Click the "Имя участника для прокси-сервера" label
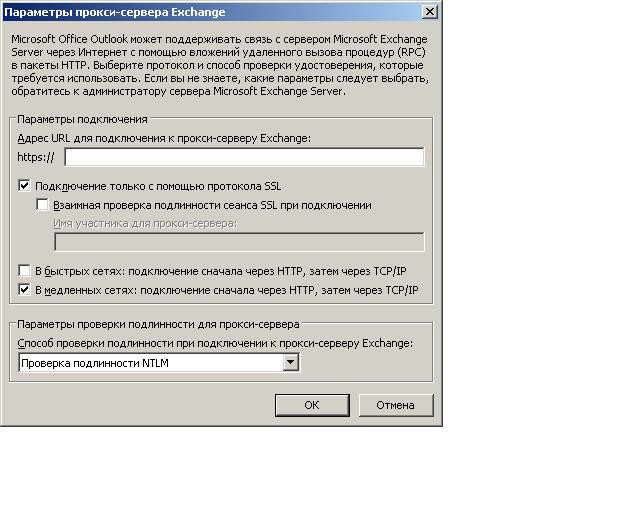This screenshot has height=512, width=640. coord(145,223)
